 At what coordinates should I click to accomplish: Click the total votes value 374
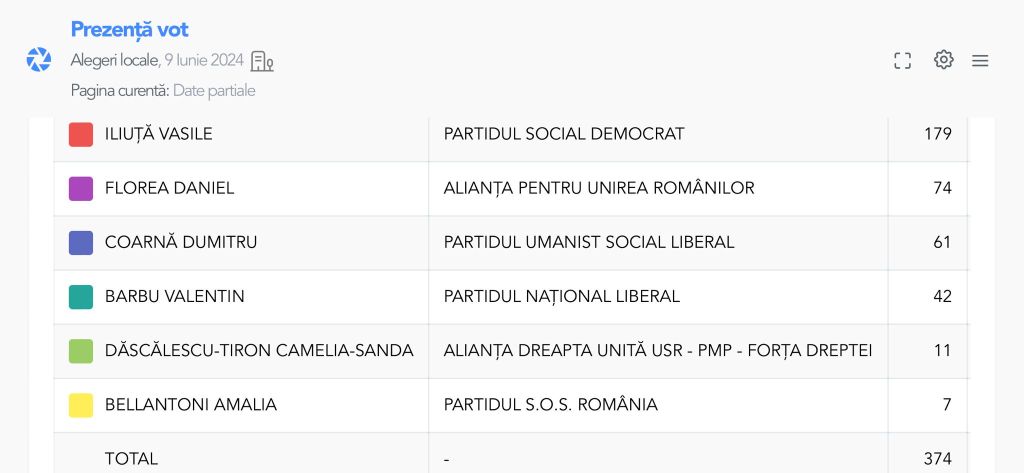click(937, 459)
